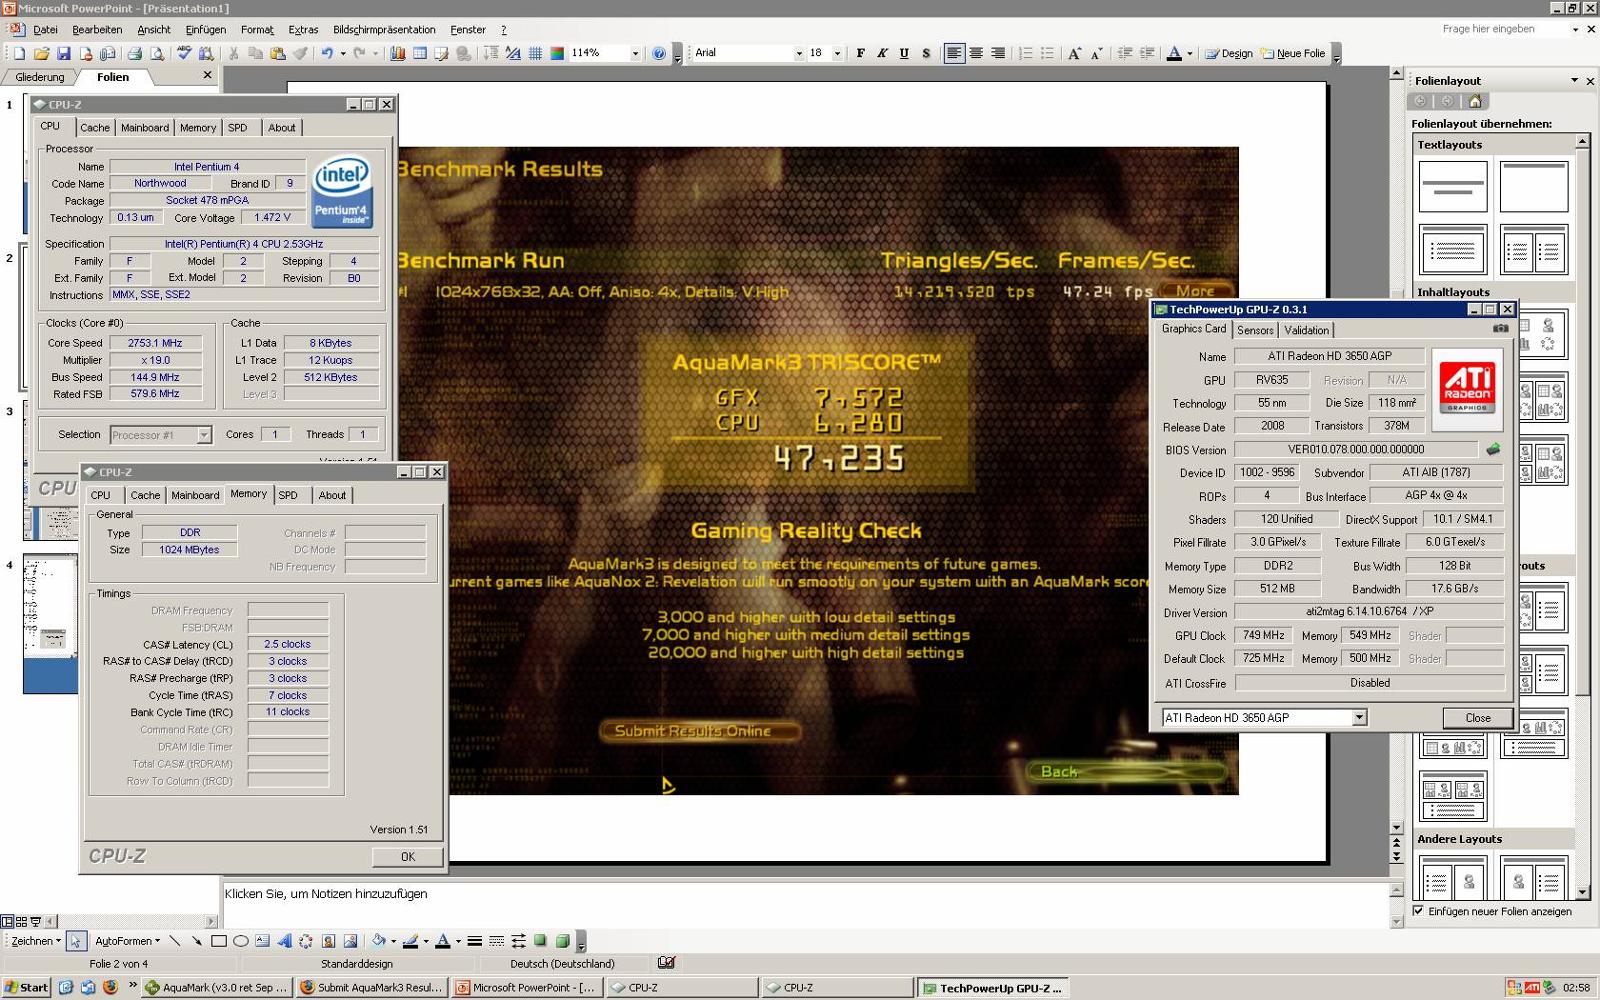Underline text with the U button
Screen dimensions: 1600x1000
pyautogui.click(x=904, y=54)
